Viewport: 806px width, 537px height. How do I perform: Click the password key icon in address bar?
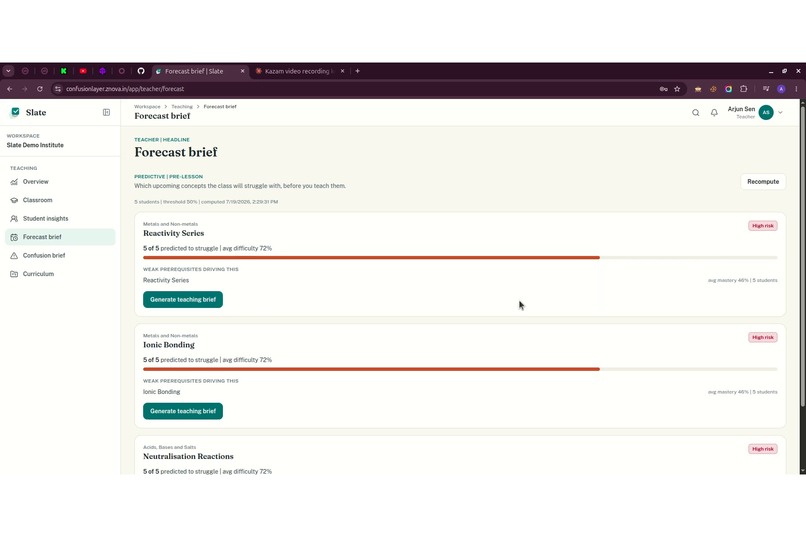[x=664, y=89]
